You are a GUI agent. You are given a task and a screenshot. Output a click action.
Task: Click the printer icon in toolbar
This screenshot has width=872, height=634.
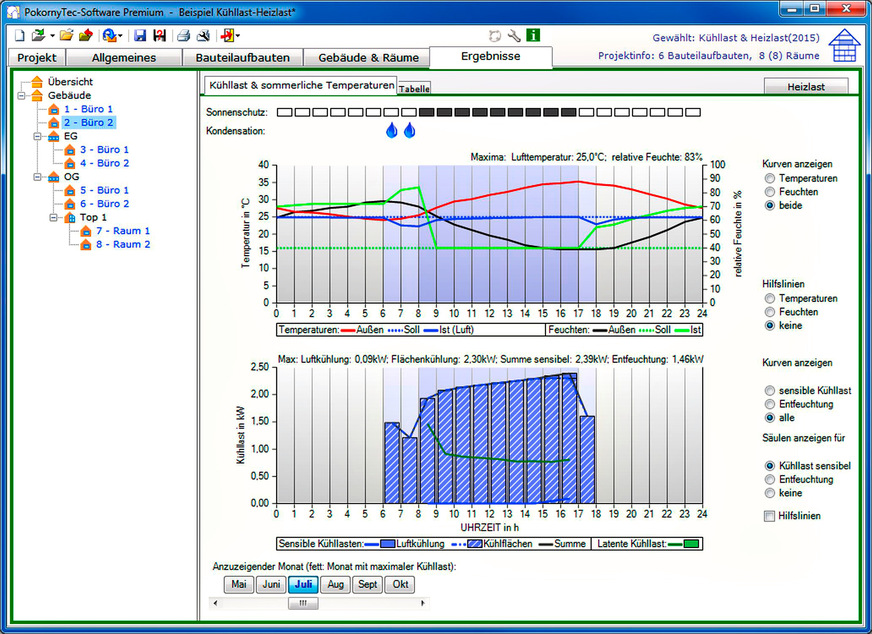[183, 35]
